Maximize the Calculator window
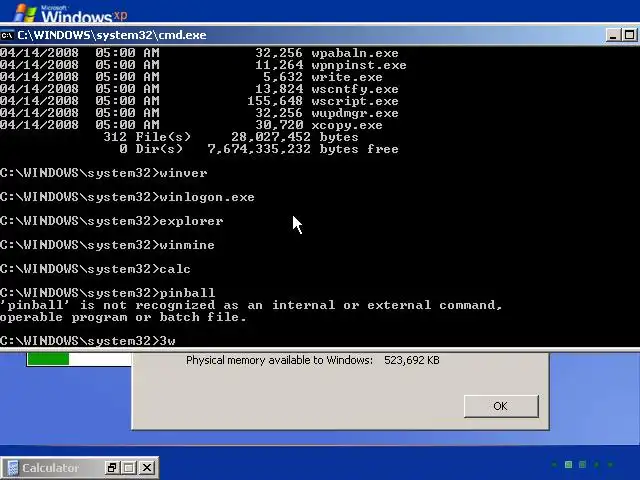Image resolution: width=640 pixels, height=480 pixels. 129,468
